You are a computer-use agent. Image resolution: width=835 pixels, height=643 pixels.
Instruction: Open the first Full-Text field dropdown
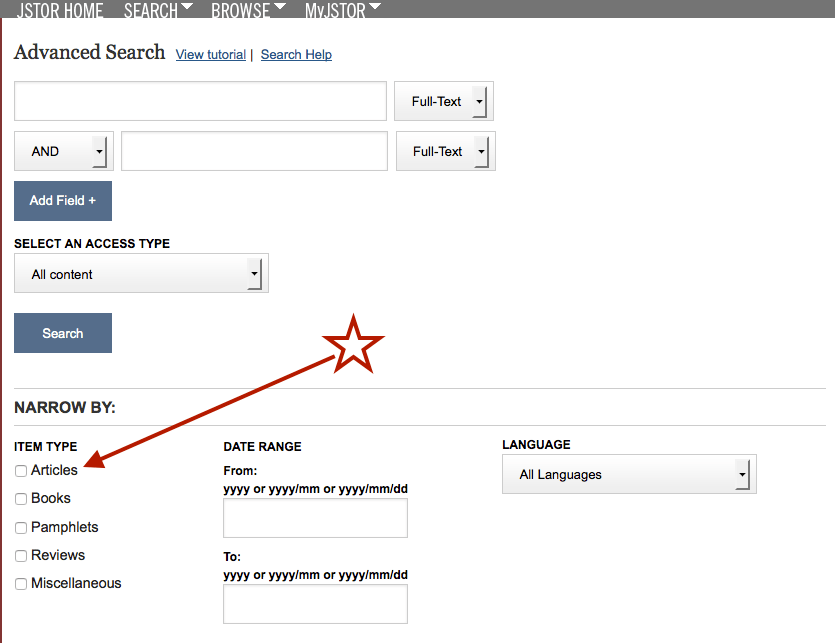click(x=443, y=100)
